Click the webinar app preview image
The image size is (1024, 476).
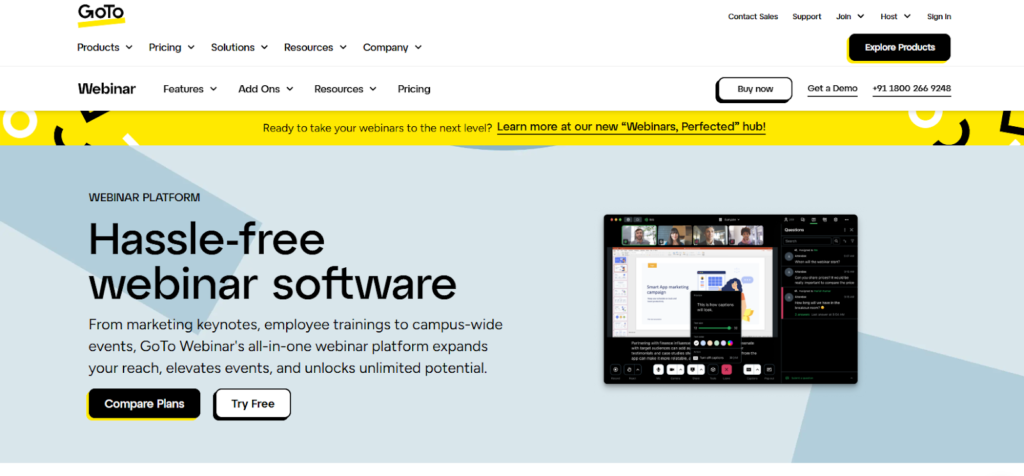click(730, 299)
